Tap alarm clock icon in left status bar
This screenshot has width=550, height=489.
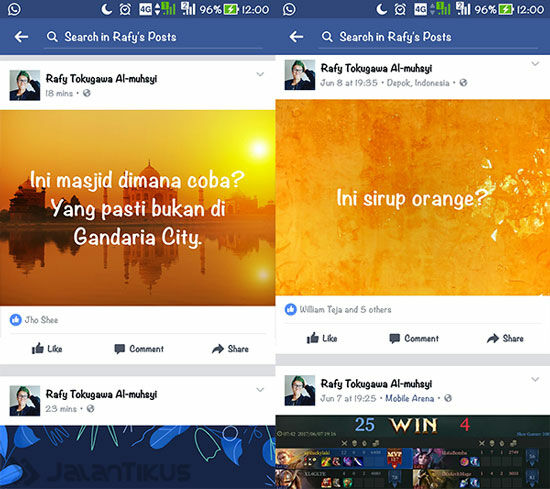coord(125,9)
